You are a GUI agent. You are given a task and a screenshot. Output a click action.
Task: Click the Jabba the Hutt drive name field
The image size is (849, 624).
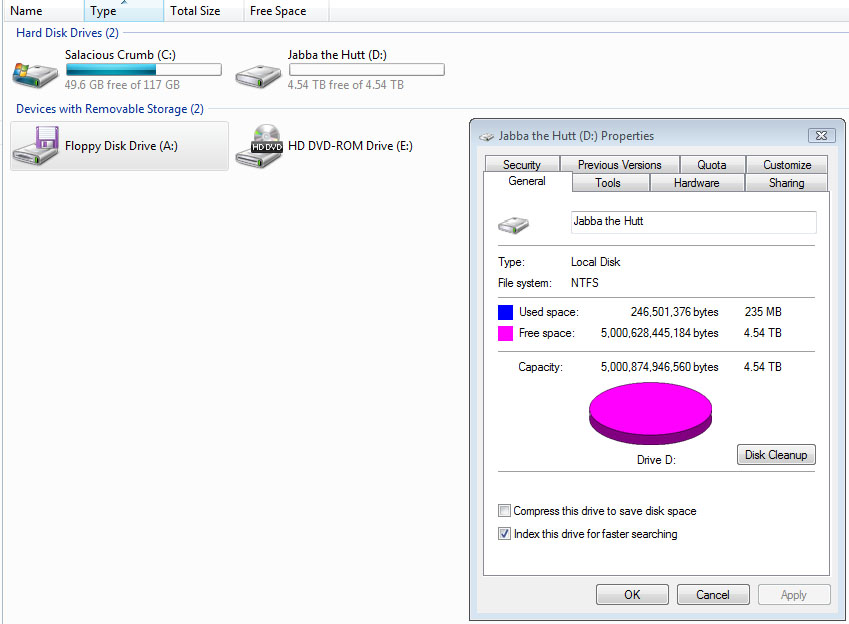(694, 222)
